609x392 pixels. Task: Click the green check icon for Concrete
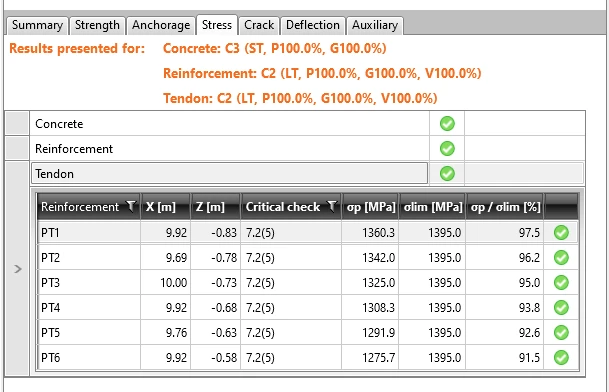tap(447, 124)
